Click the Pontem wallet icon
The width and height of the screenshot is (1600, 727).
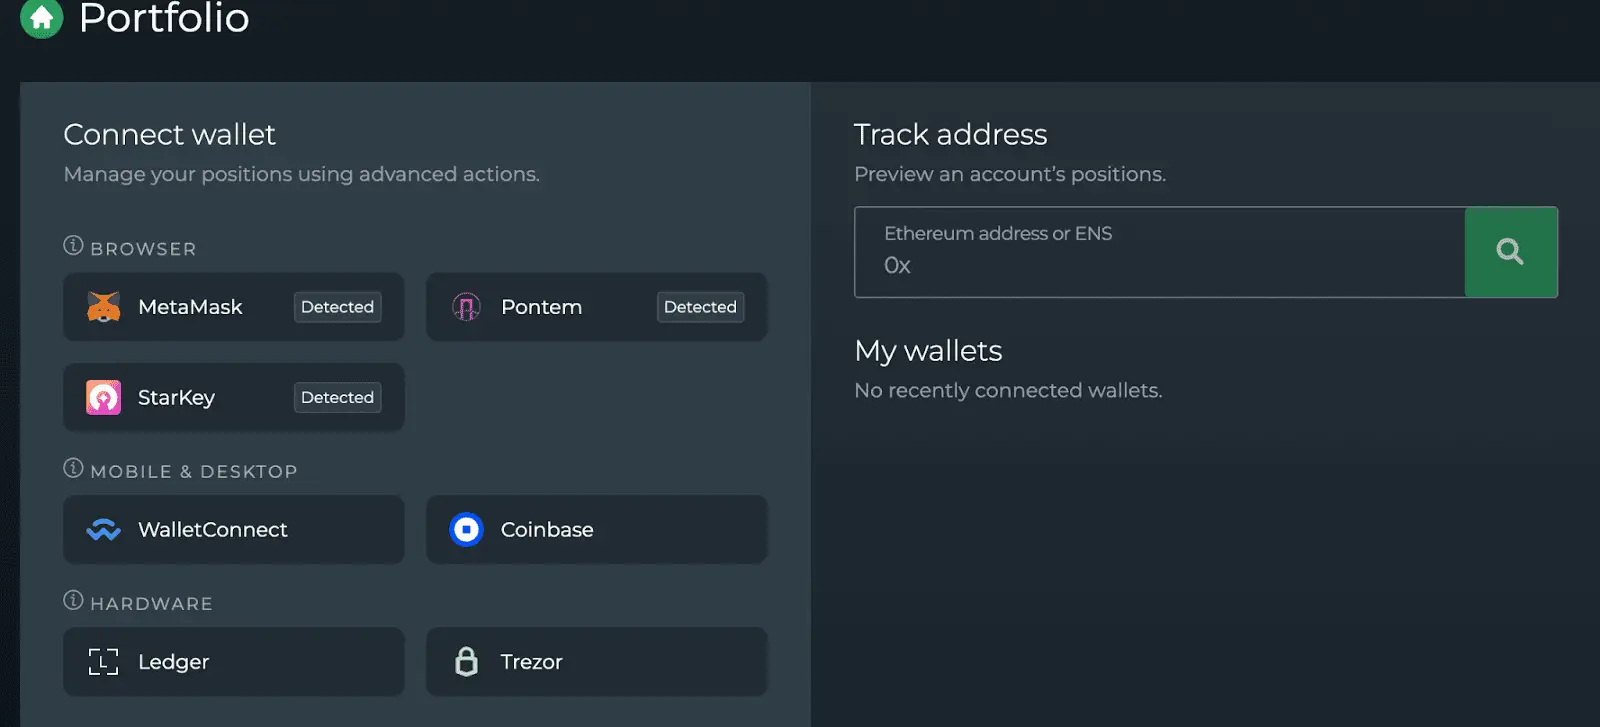point(467,307)
